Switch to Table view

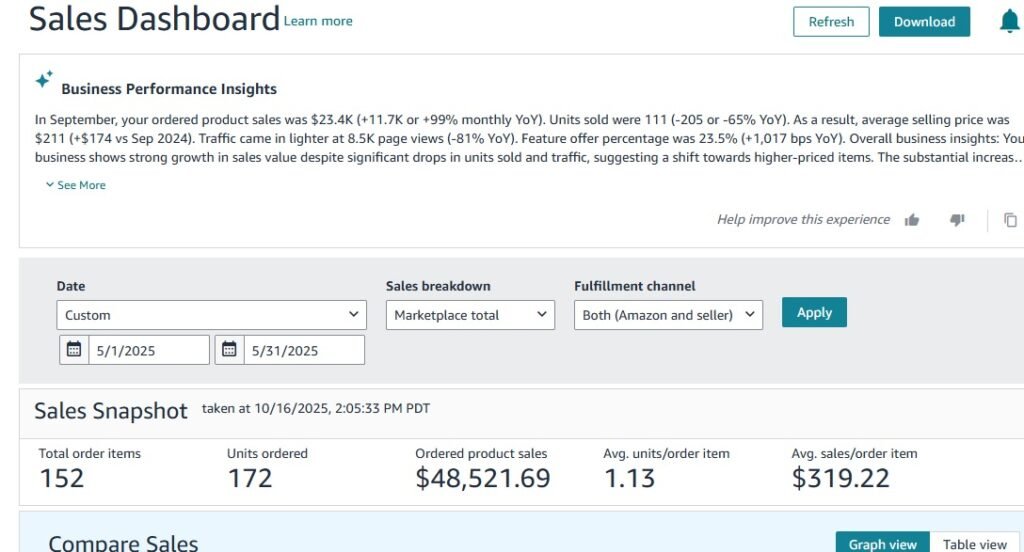[974, 544]
